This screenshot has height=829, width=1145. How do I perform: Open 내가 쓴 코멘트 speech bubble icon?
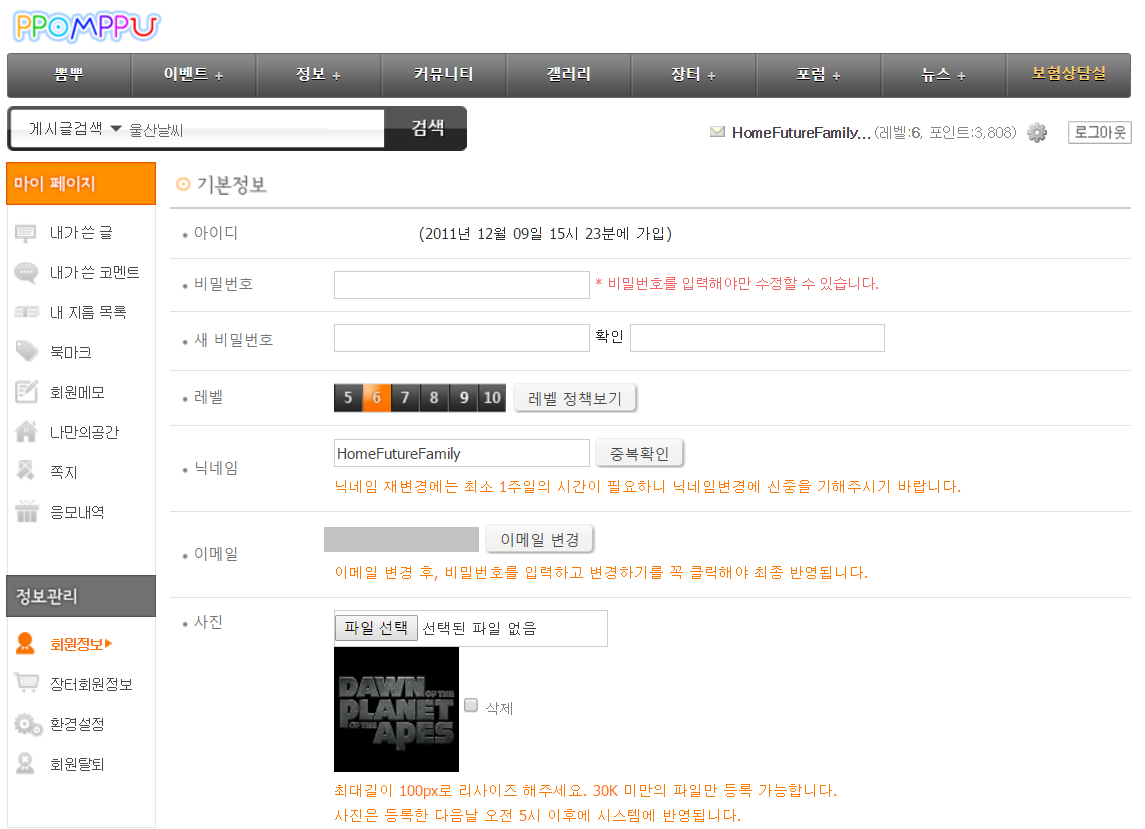click(x=27, y=273)
